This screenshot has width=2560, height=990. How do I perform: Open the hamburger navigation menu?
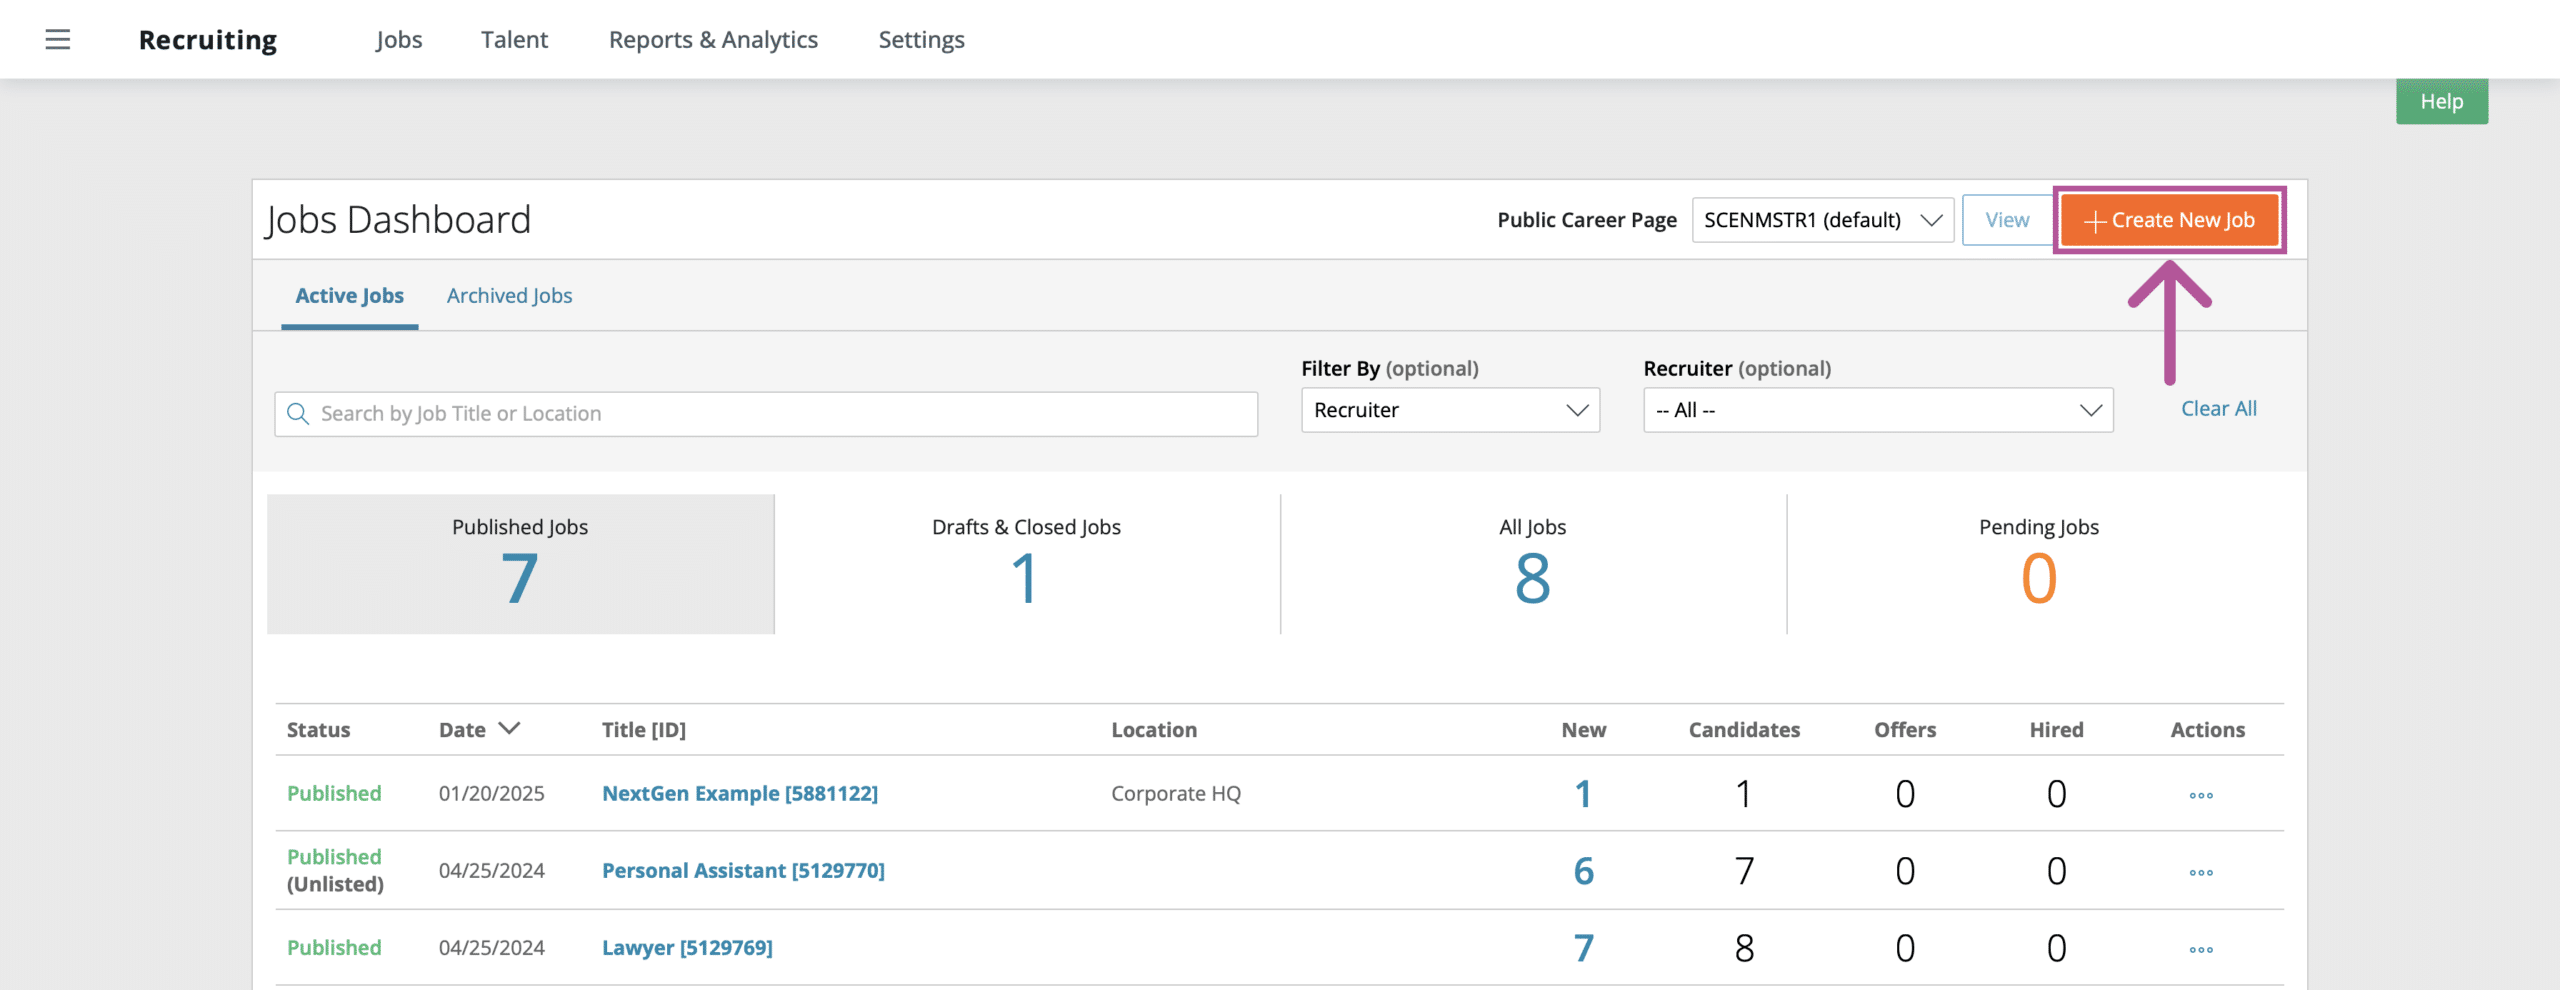tap(58, 40)
